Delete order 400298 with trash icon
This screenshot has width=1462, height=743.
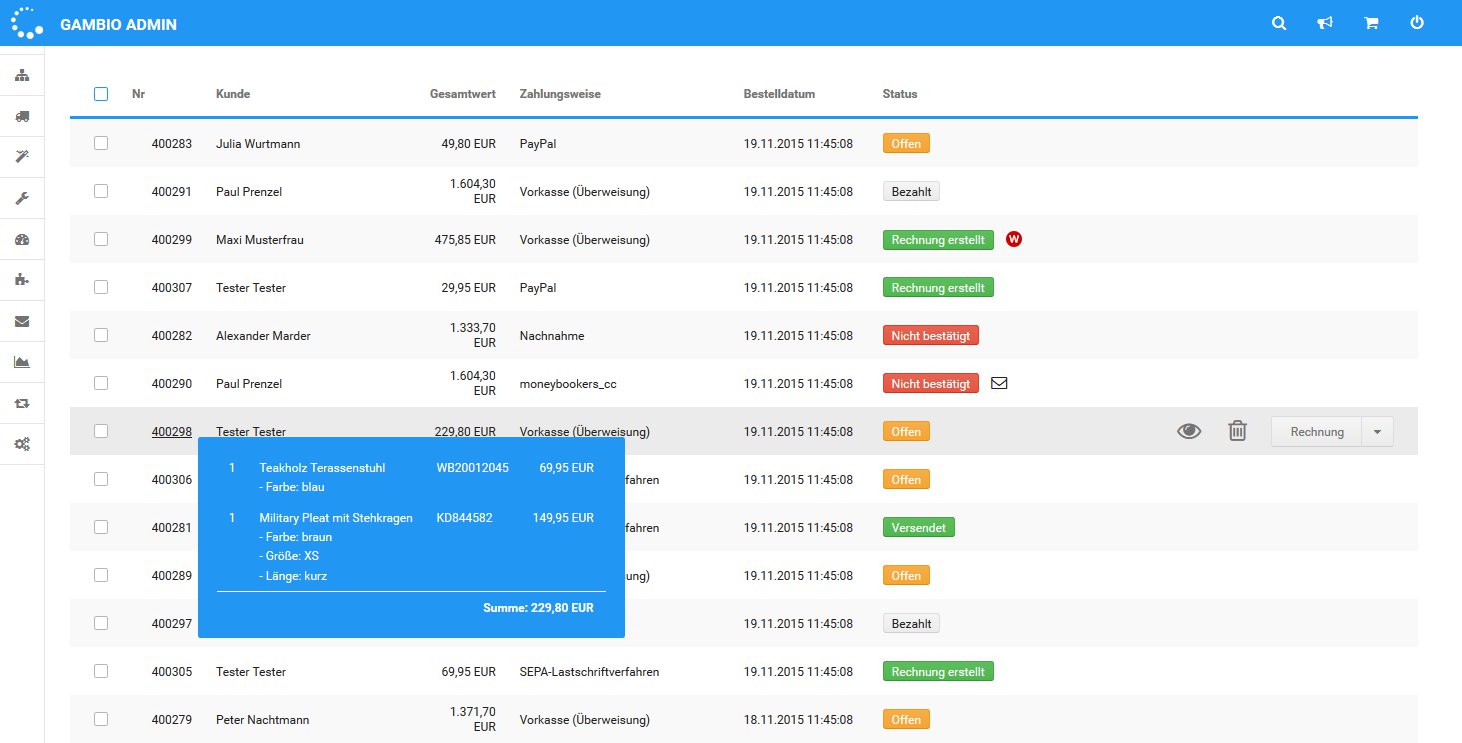pos(1237,431)
